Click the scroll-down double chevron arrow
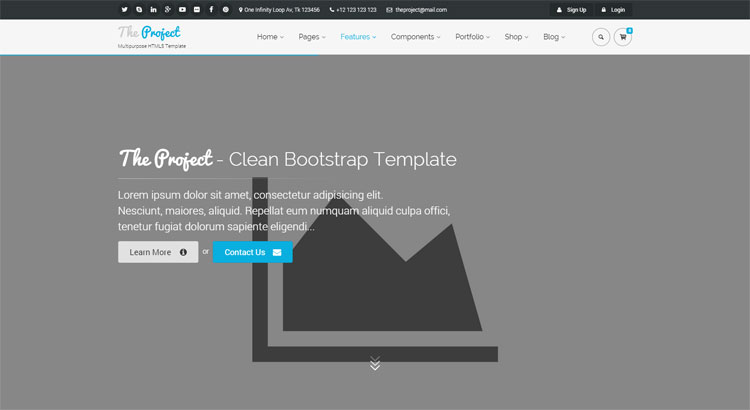Viewport: 750px width, 410px height. [x=375, y=363]
